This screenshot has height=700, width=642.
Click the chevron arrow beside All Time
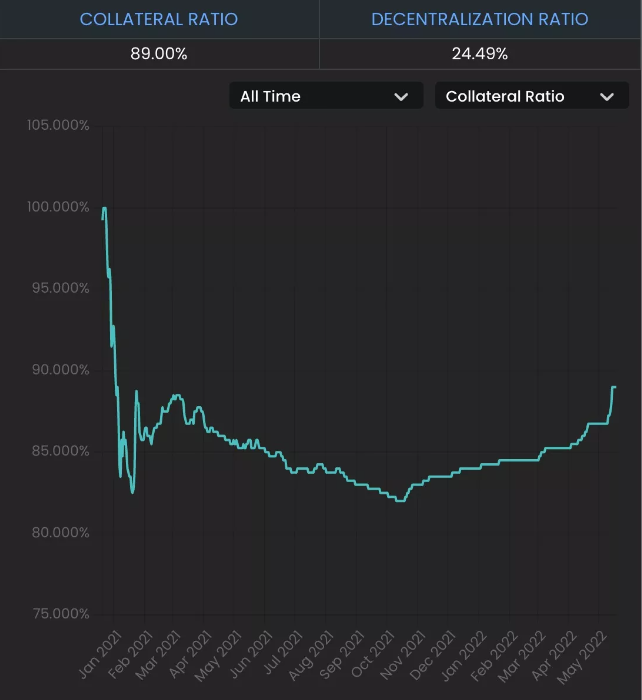(401, 97)
